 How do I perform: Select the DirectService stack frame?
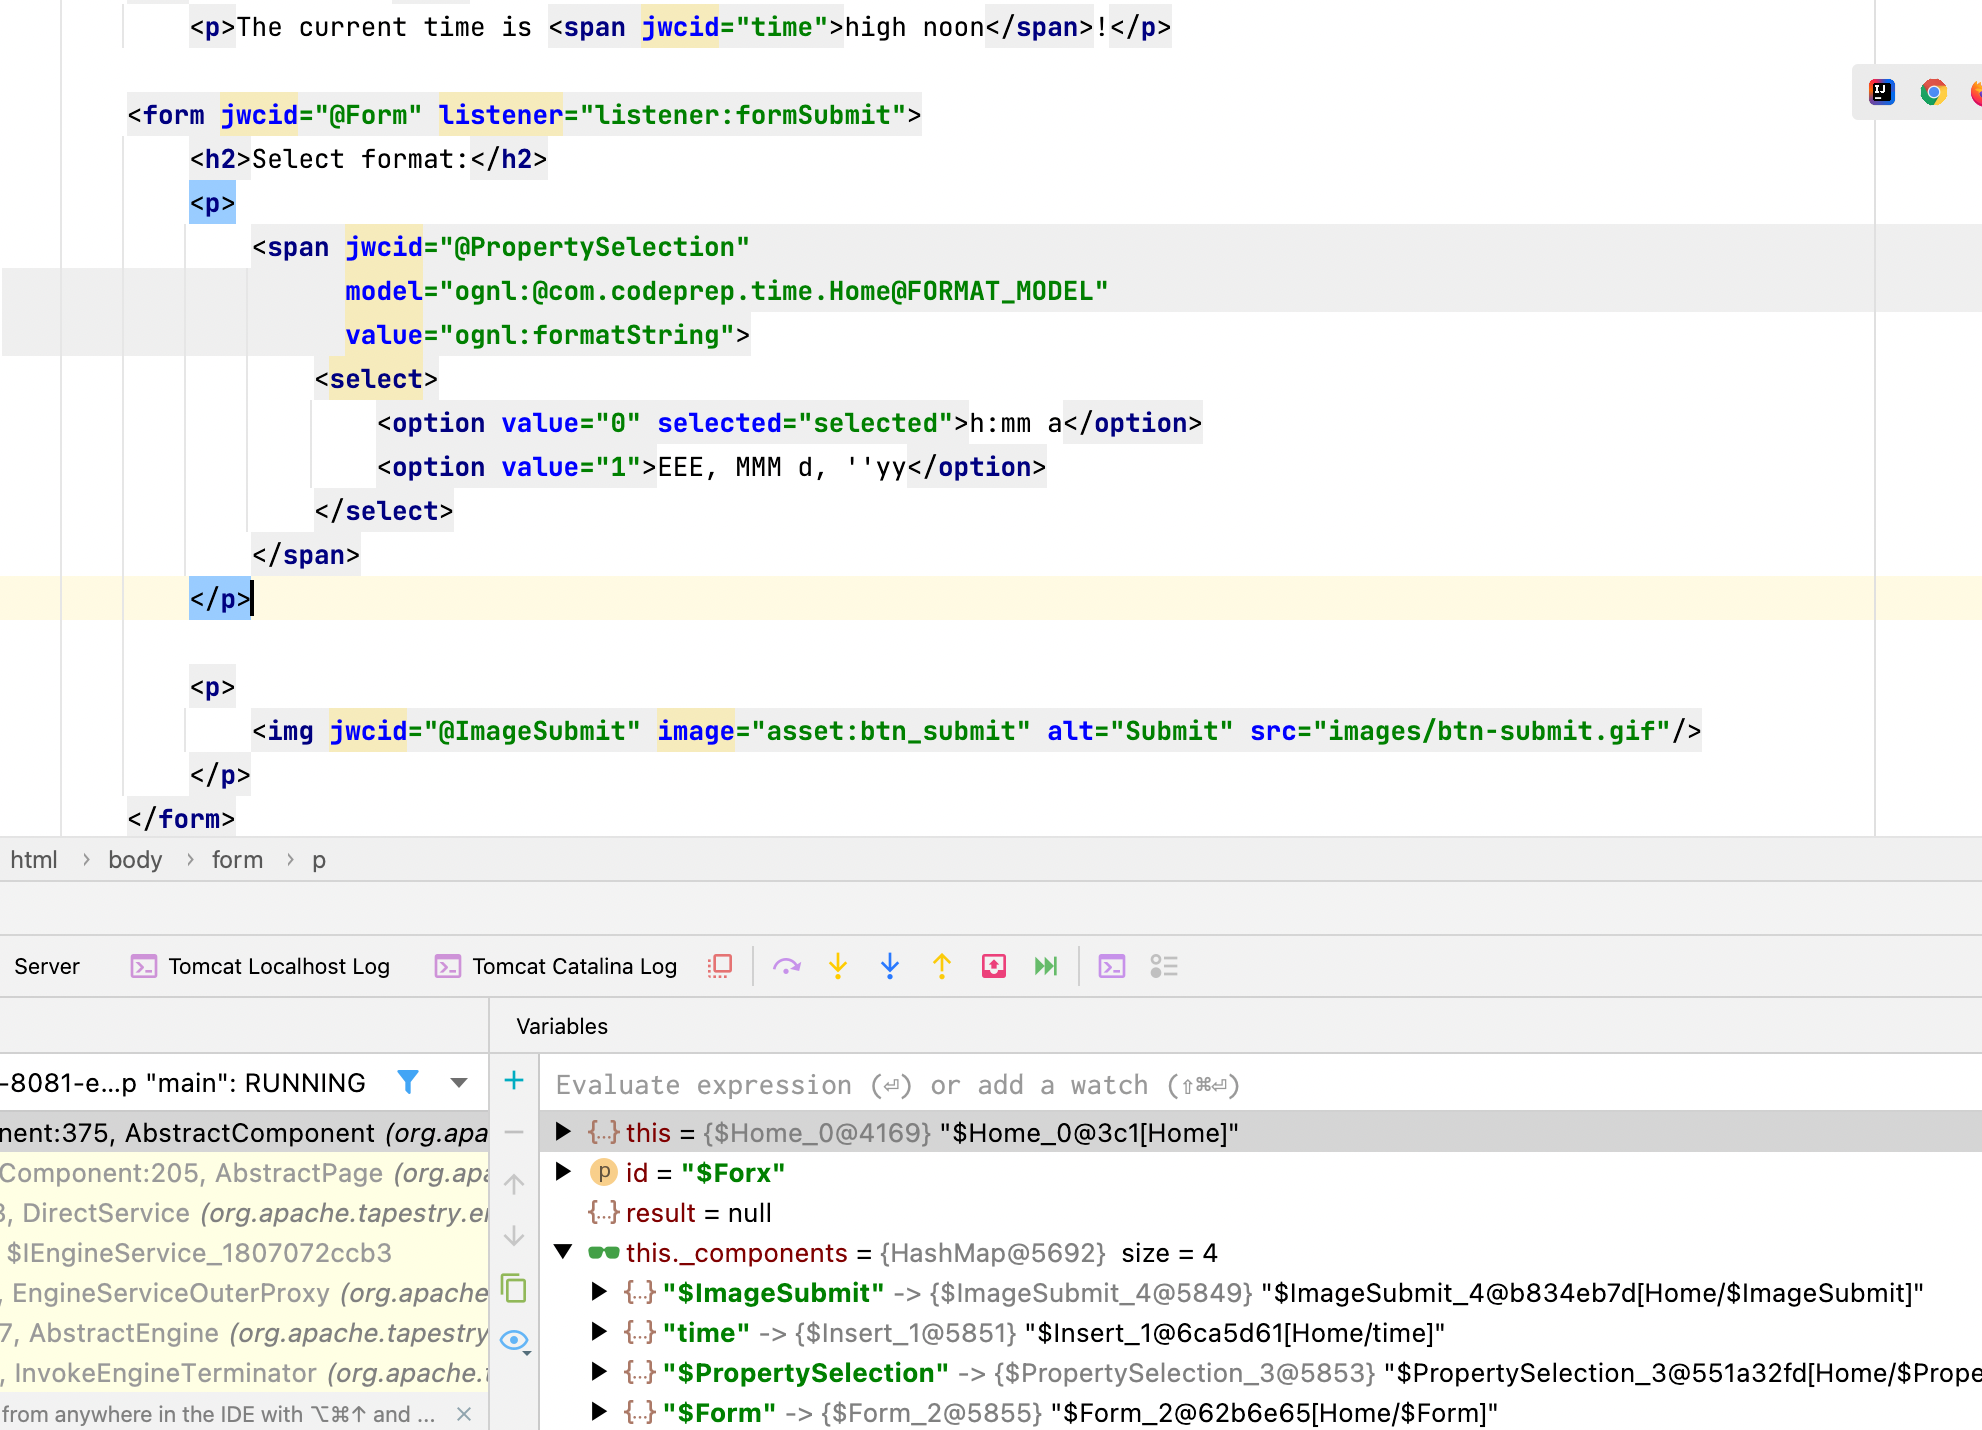pos(244,1213)
